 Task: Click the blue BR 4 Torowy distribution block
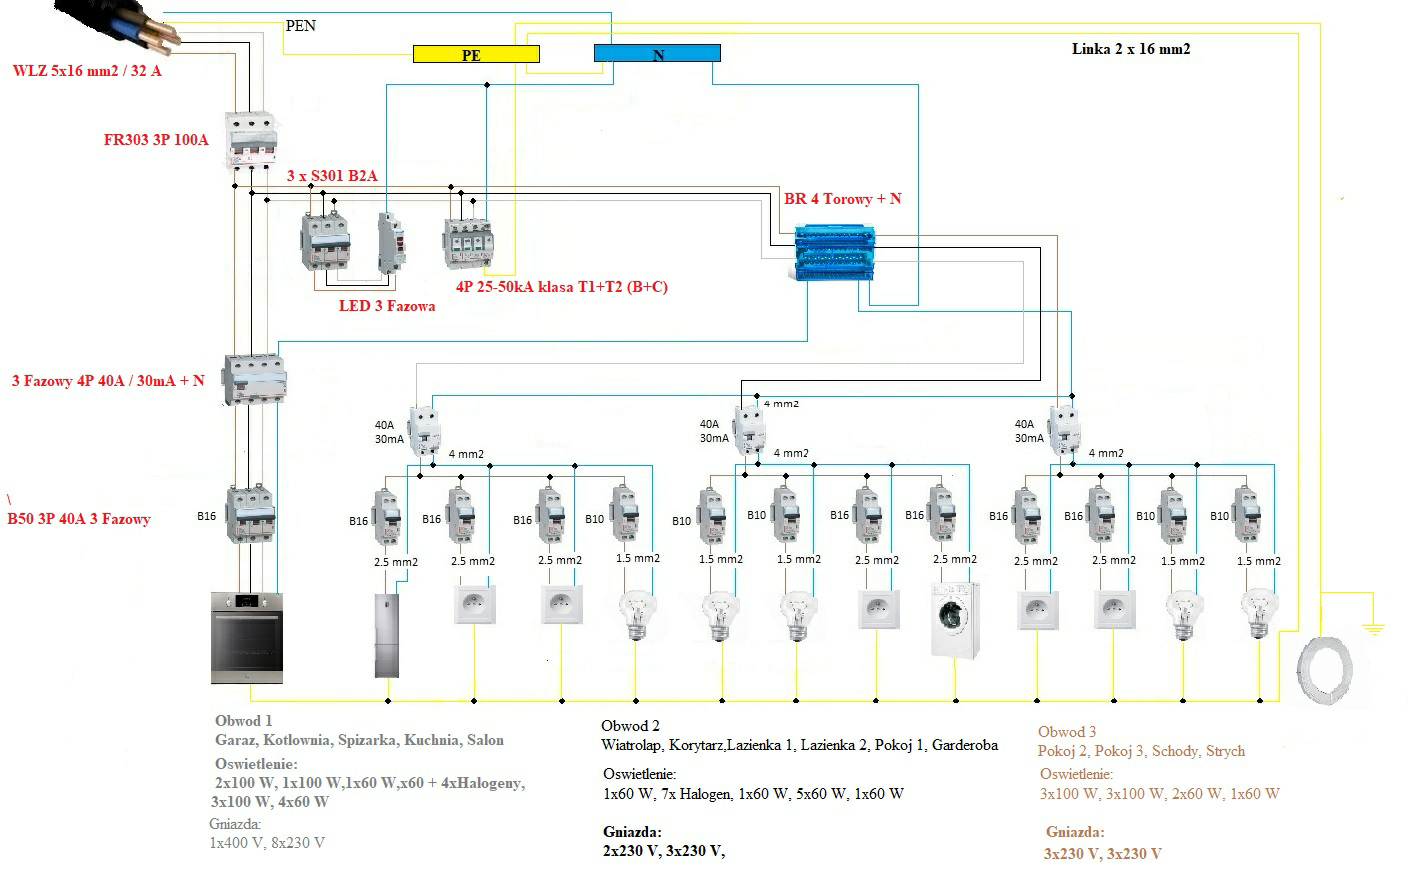click(x=834, y=253)
